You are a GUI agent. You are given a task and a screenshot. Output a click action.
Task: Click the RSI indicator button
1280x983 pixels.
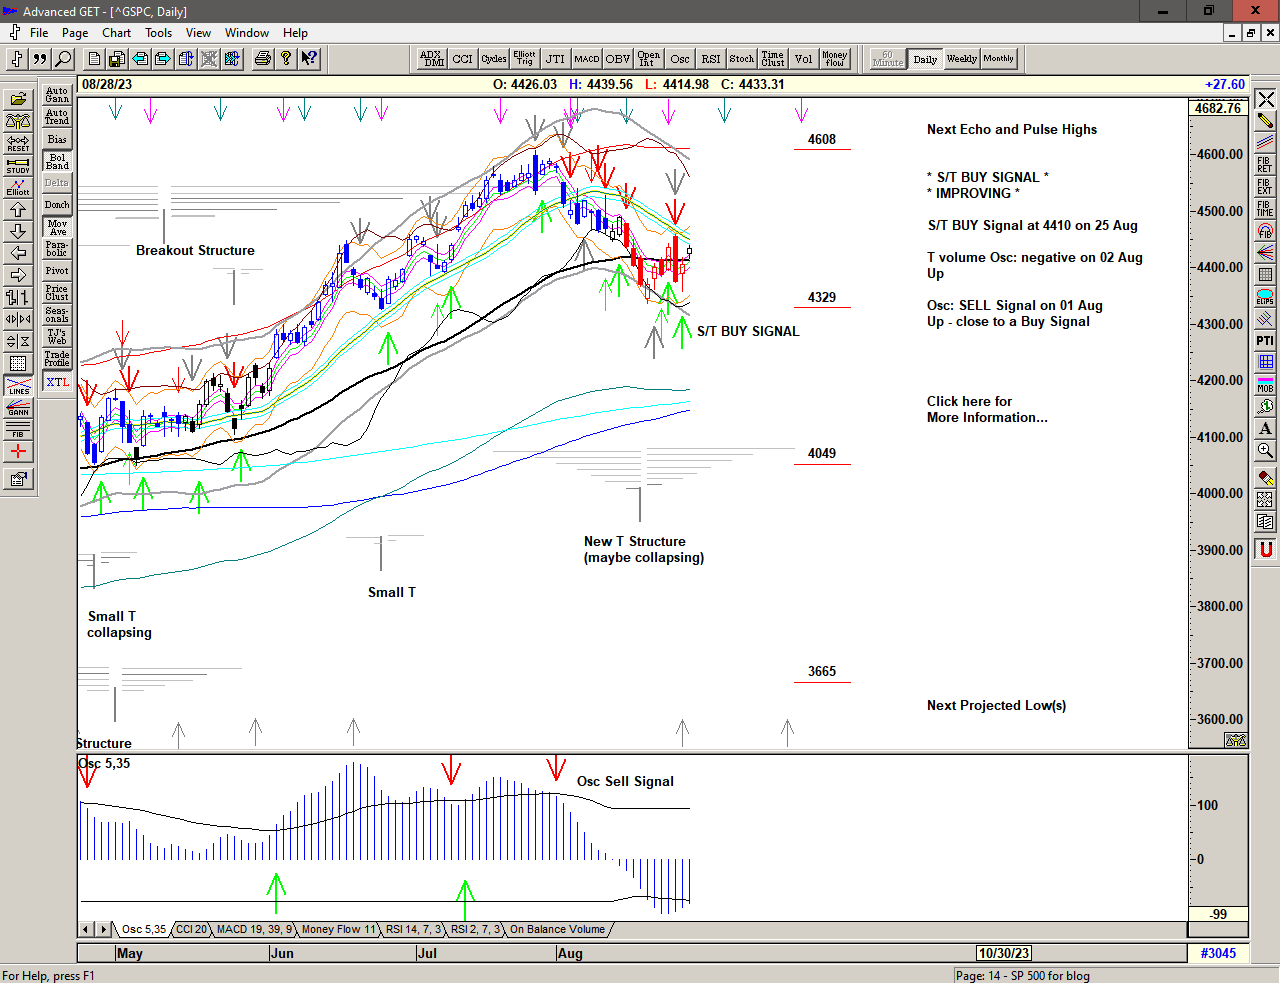(710, 59)
